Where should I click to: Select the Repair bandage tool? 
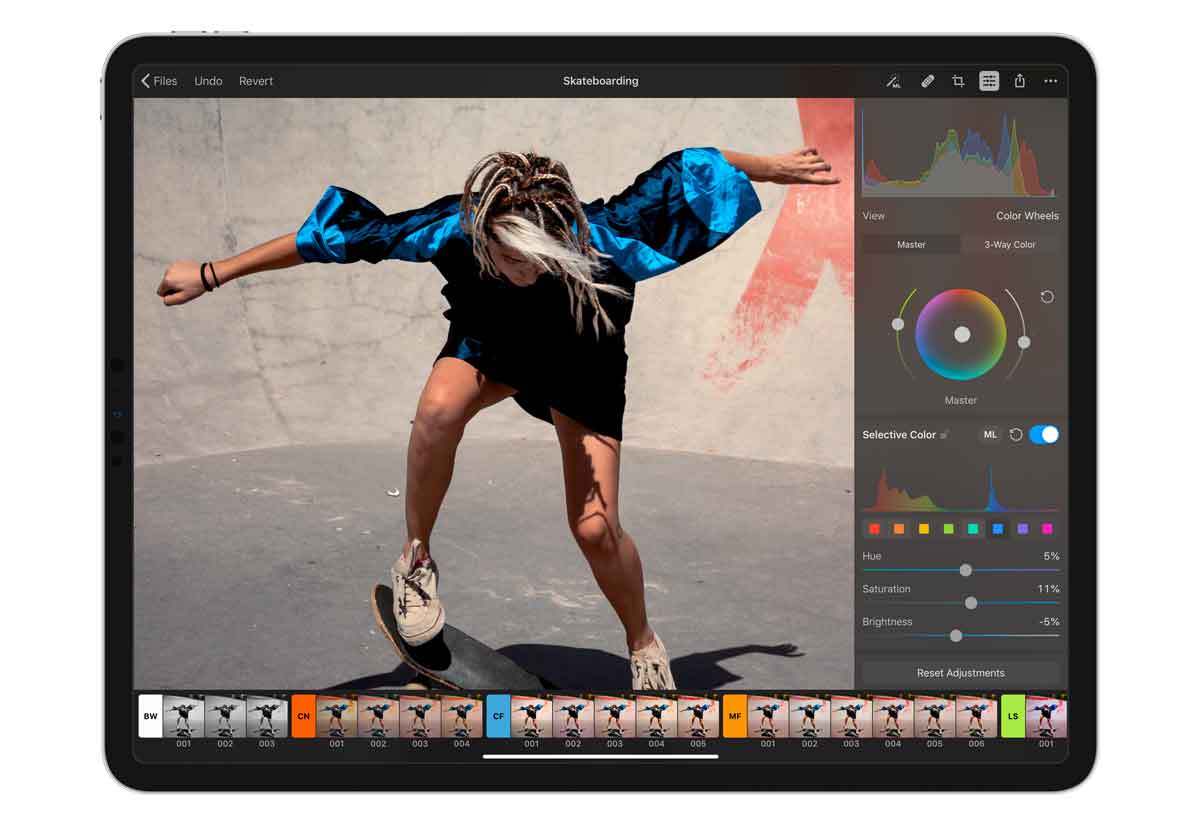pyautogui.click(x=927, y=81)
